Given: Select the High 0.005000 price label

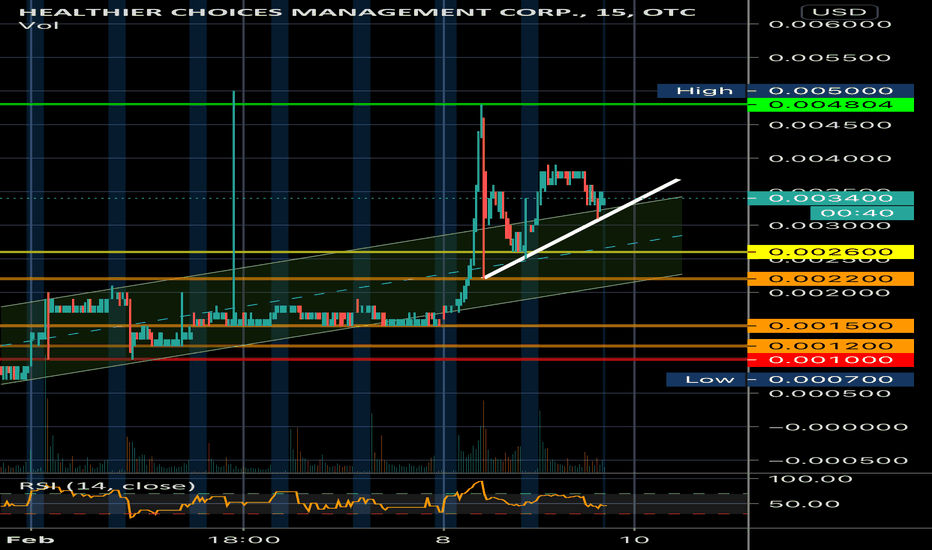Looking at the screenshot, I should (785, 90).
